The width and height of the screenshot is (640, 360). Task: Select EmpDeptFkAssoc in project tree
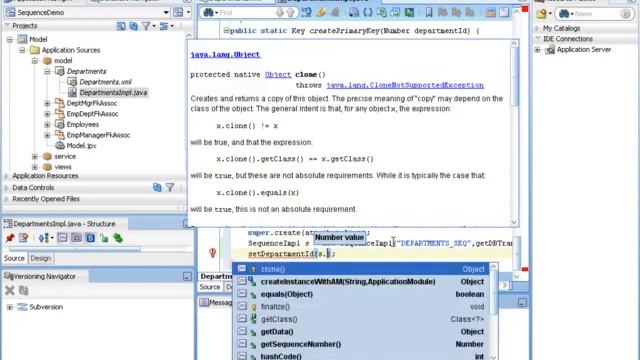tap(92, 114)
